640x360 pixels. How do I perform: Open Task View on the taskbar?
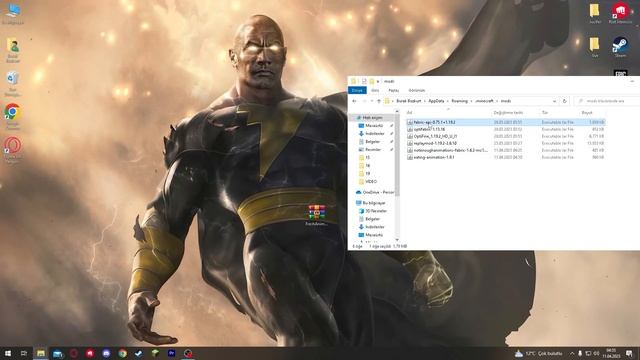[x=24, y=353]
